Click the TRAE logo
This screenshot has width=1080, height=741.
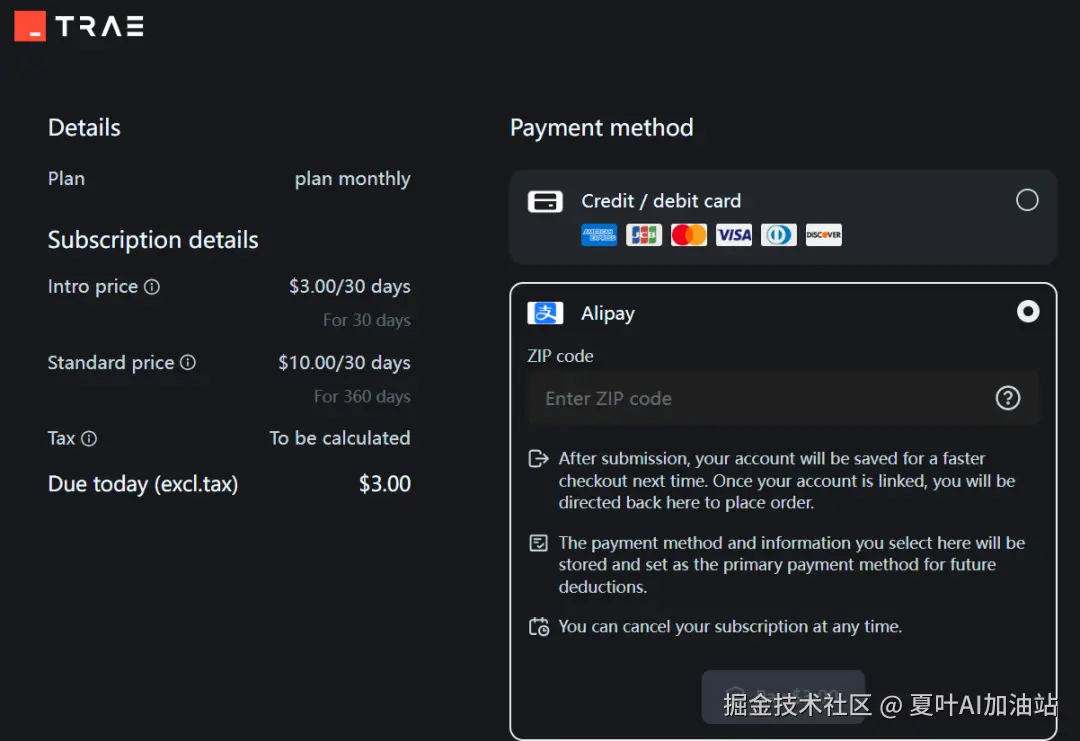click(x=79, y=26)
